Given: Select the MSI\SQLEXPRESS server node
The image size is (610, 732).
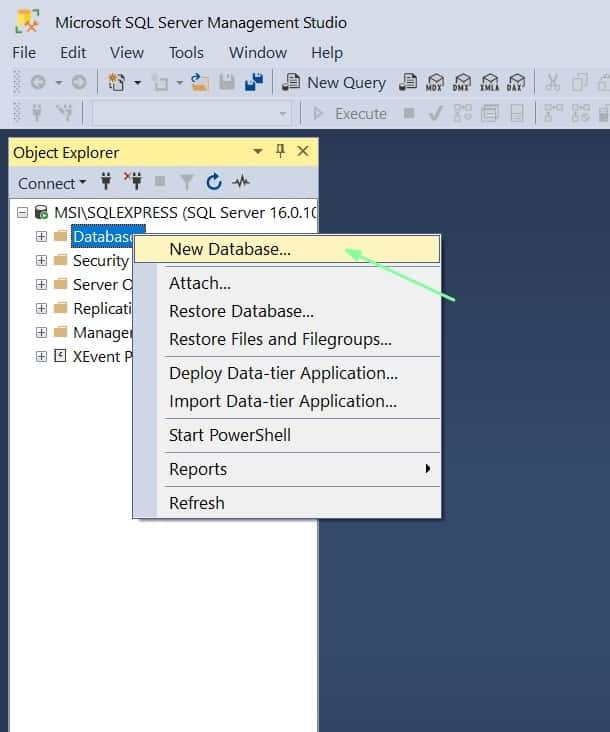Looking at the screenshot, I should click(x=185, y=213).
